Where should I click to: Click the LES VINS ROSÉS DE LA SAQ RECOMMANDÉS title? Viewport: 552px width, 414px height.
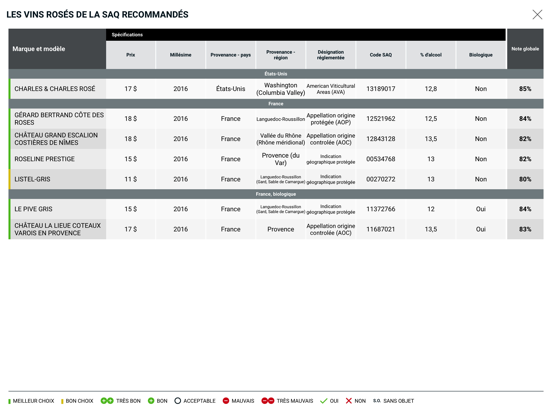click(x=98, y=14)
